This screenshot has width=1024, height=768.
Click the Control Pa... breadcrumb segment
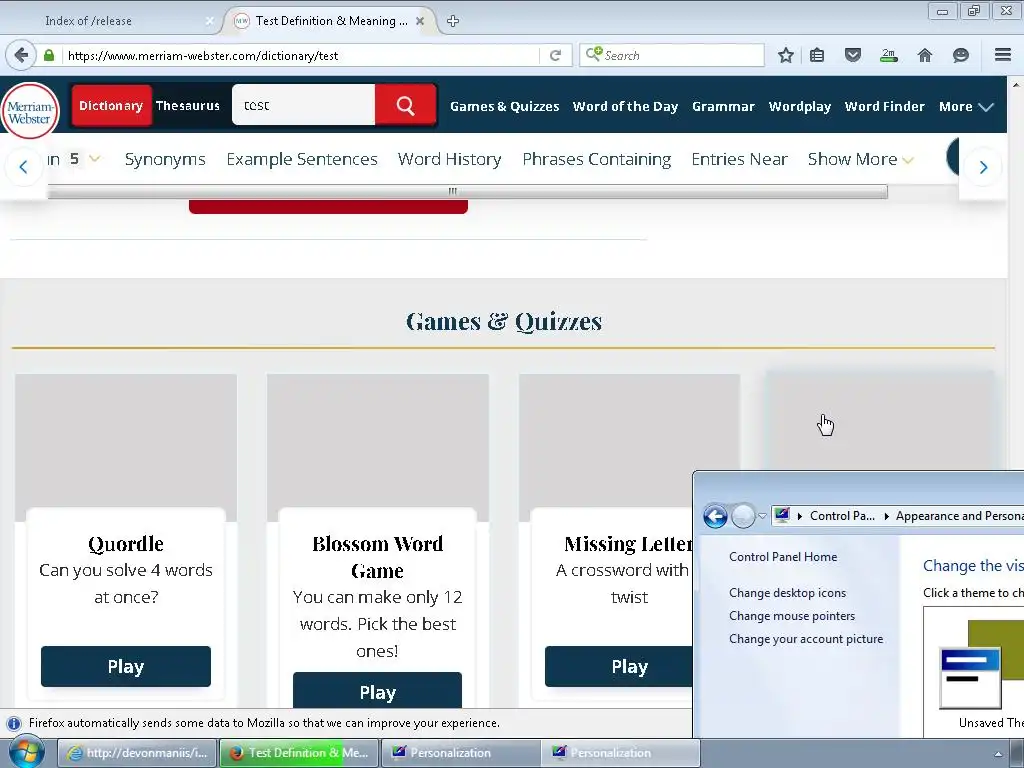pyautogui.click(x=842, y=516)
